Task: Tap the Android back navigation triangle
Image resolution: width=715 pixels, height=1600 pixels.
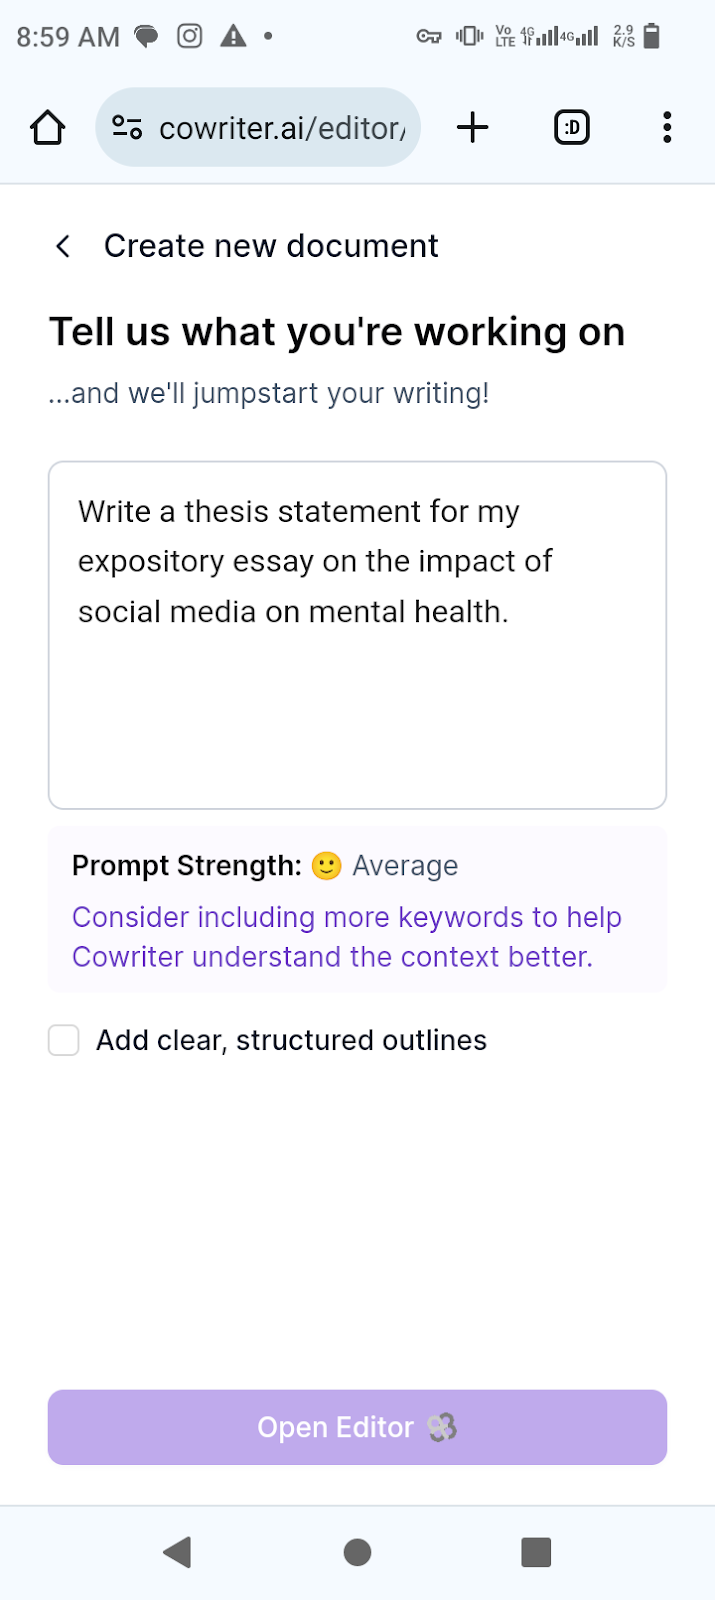Action: 177,1552
